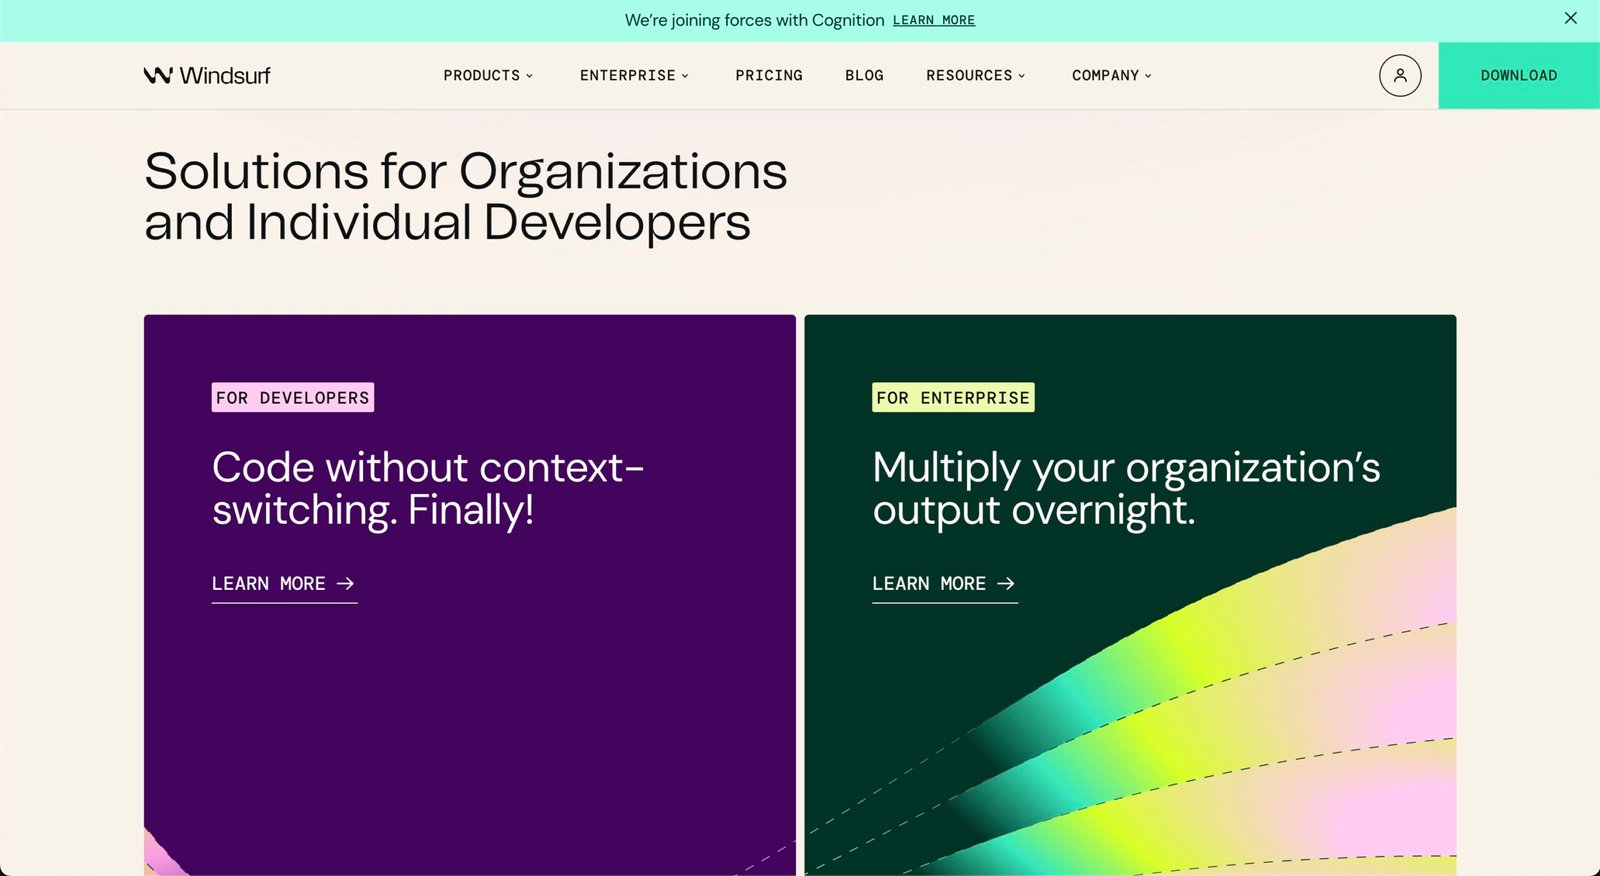Screen dimensions: 1600x876
Task: Open the Blog page
Action: (x=864, y=75)
